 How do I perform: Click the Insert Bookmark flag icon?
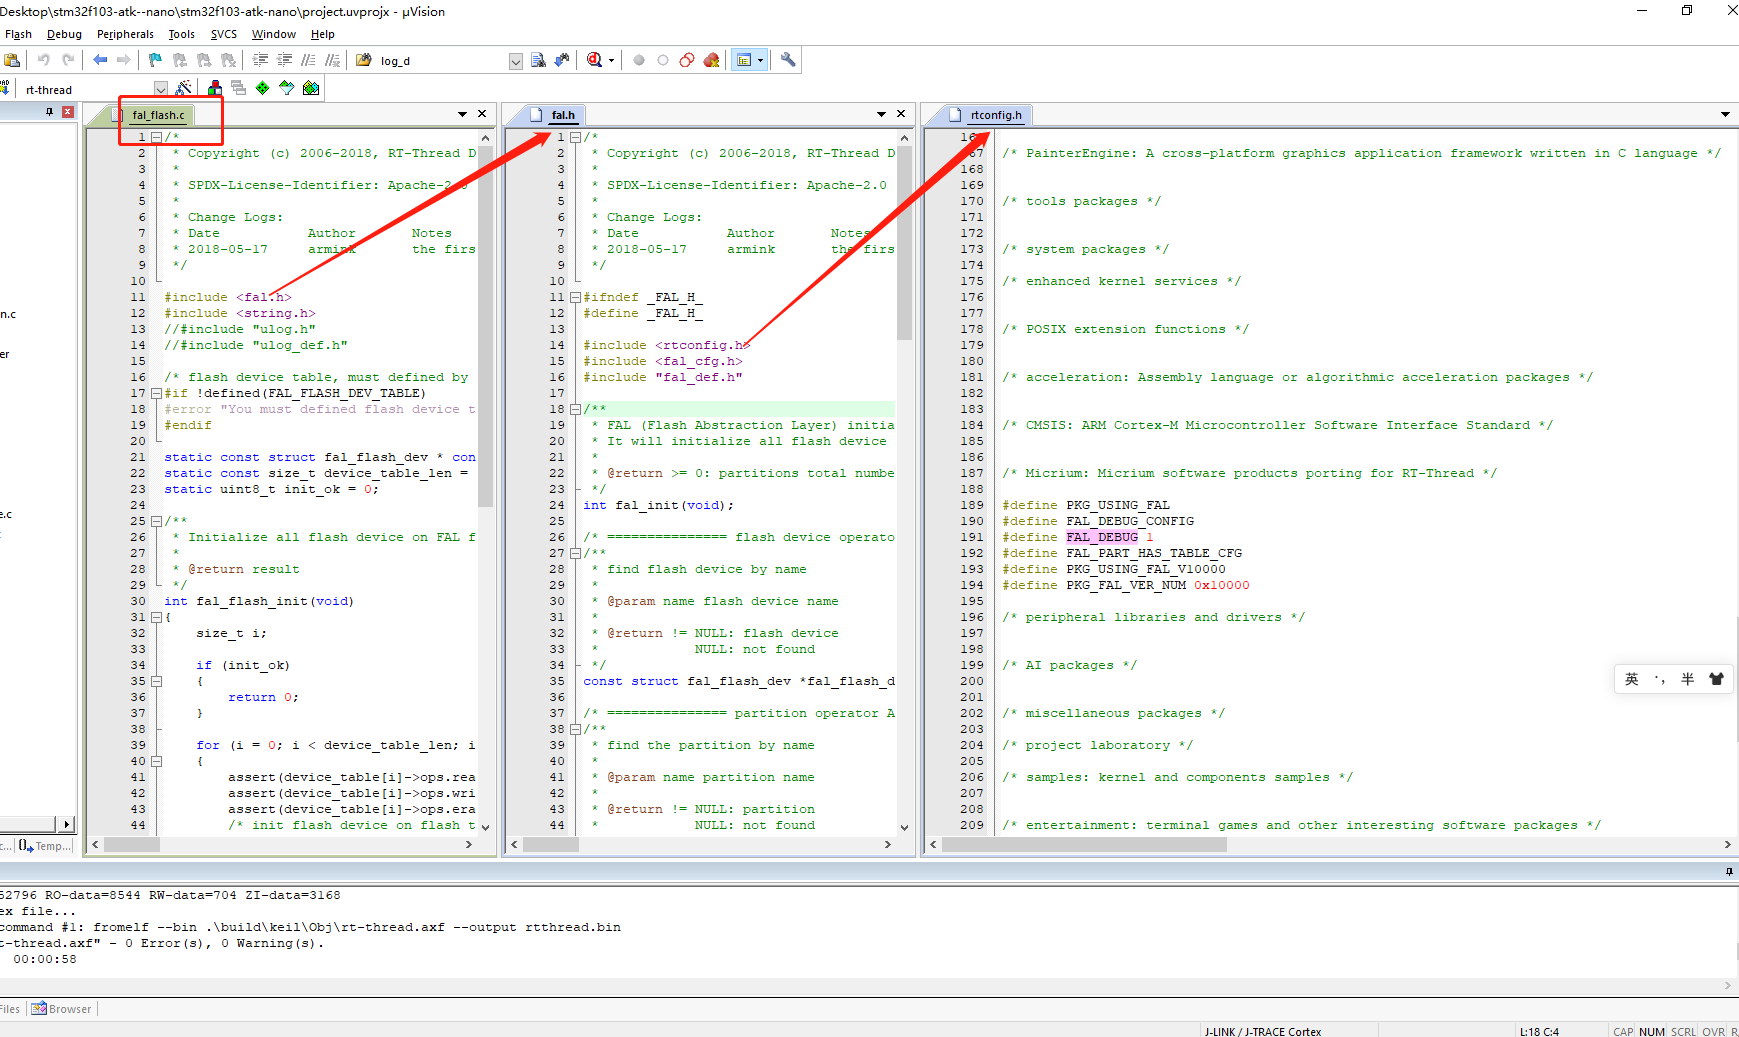(155, 60)
